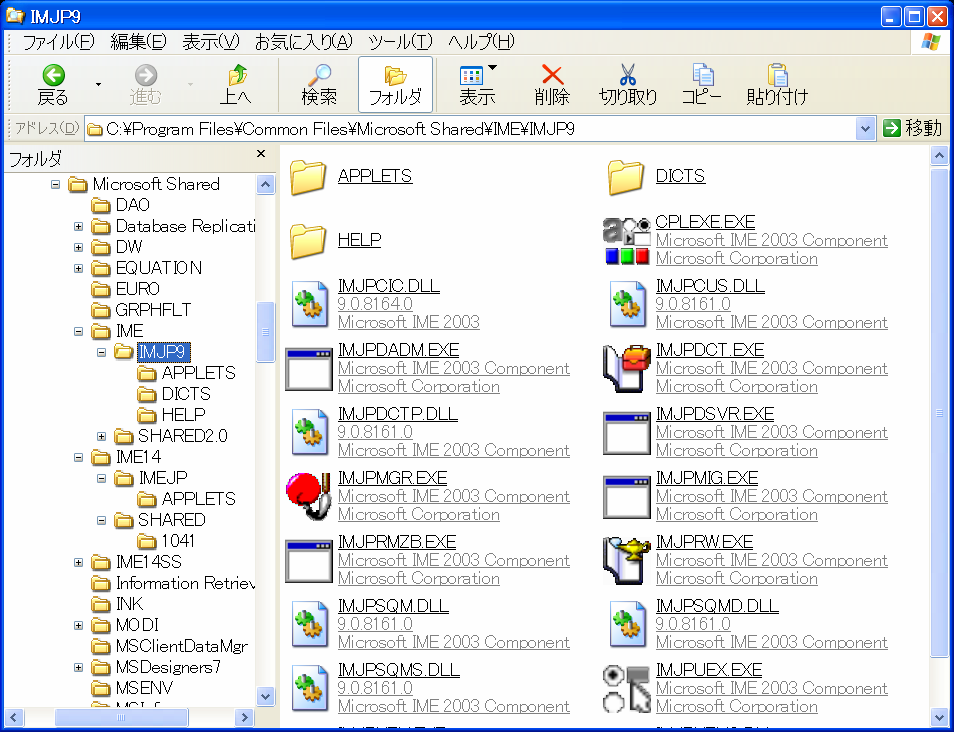Select the MSClientDataMgr folder in tree

(170, 646)
